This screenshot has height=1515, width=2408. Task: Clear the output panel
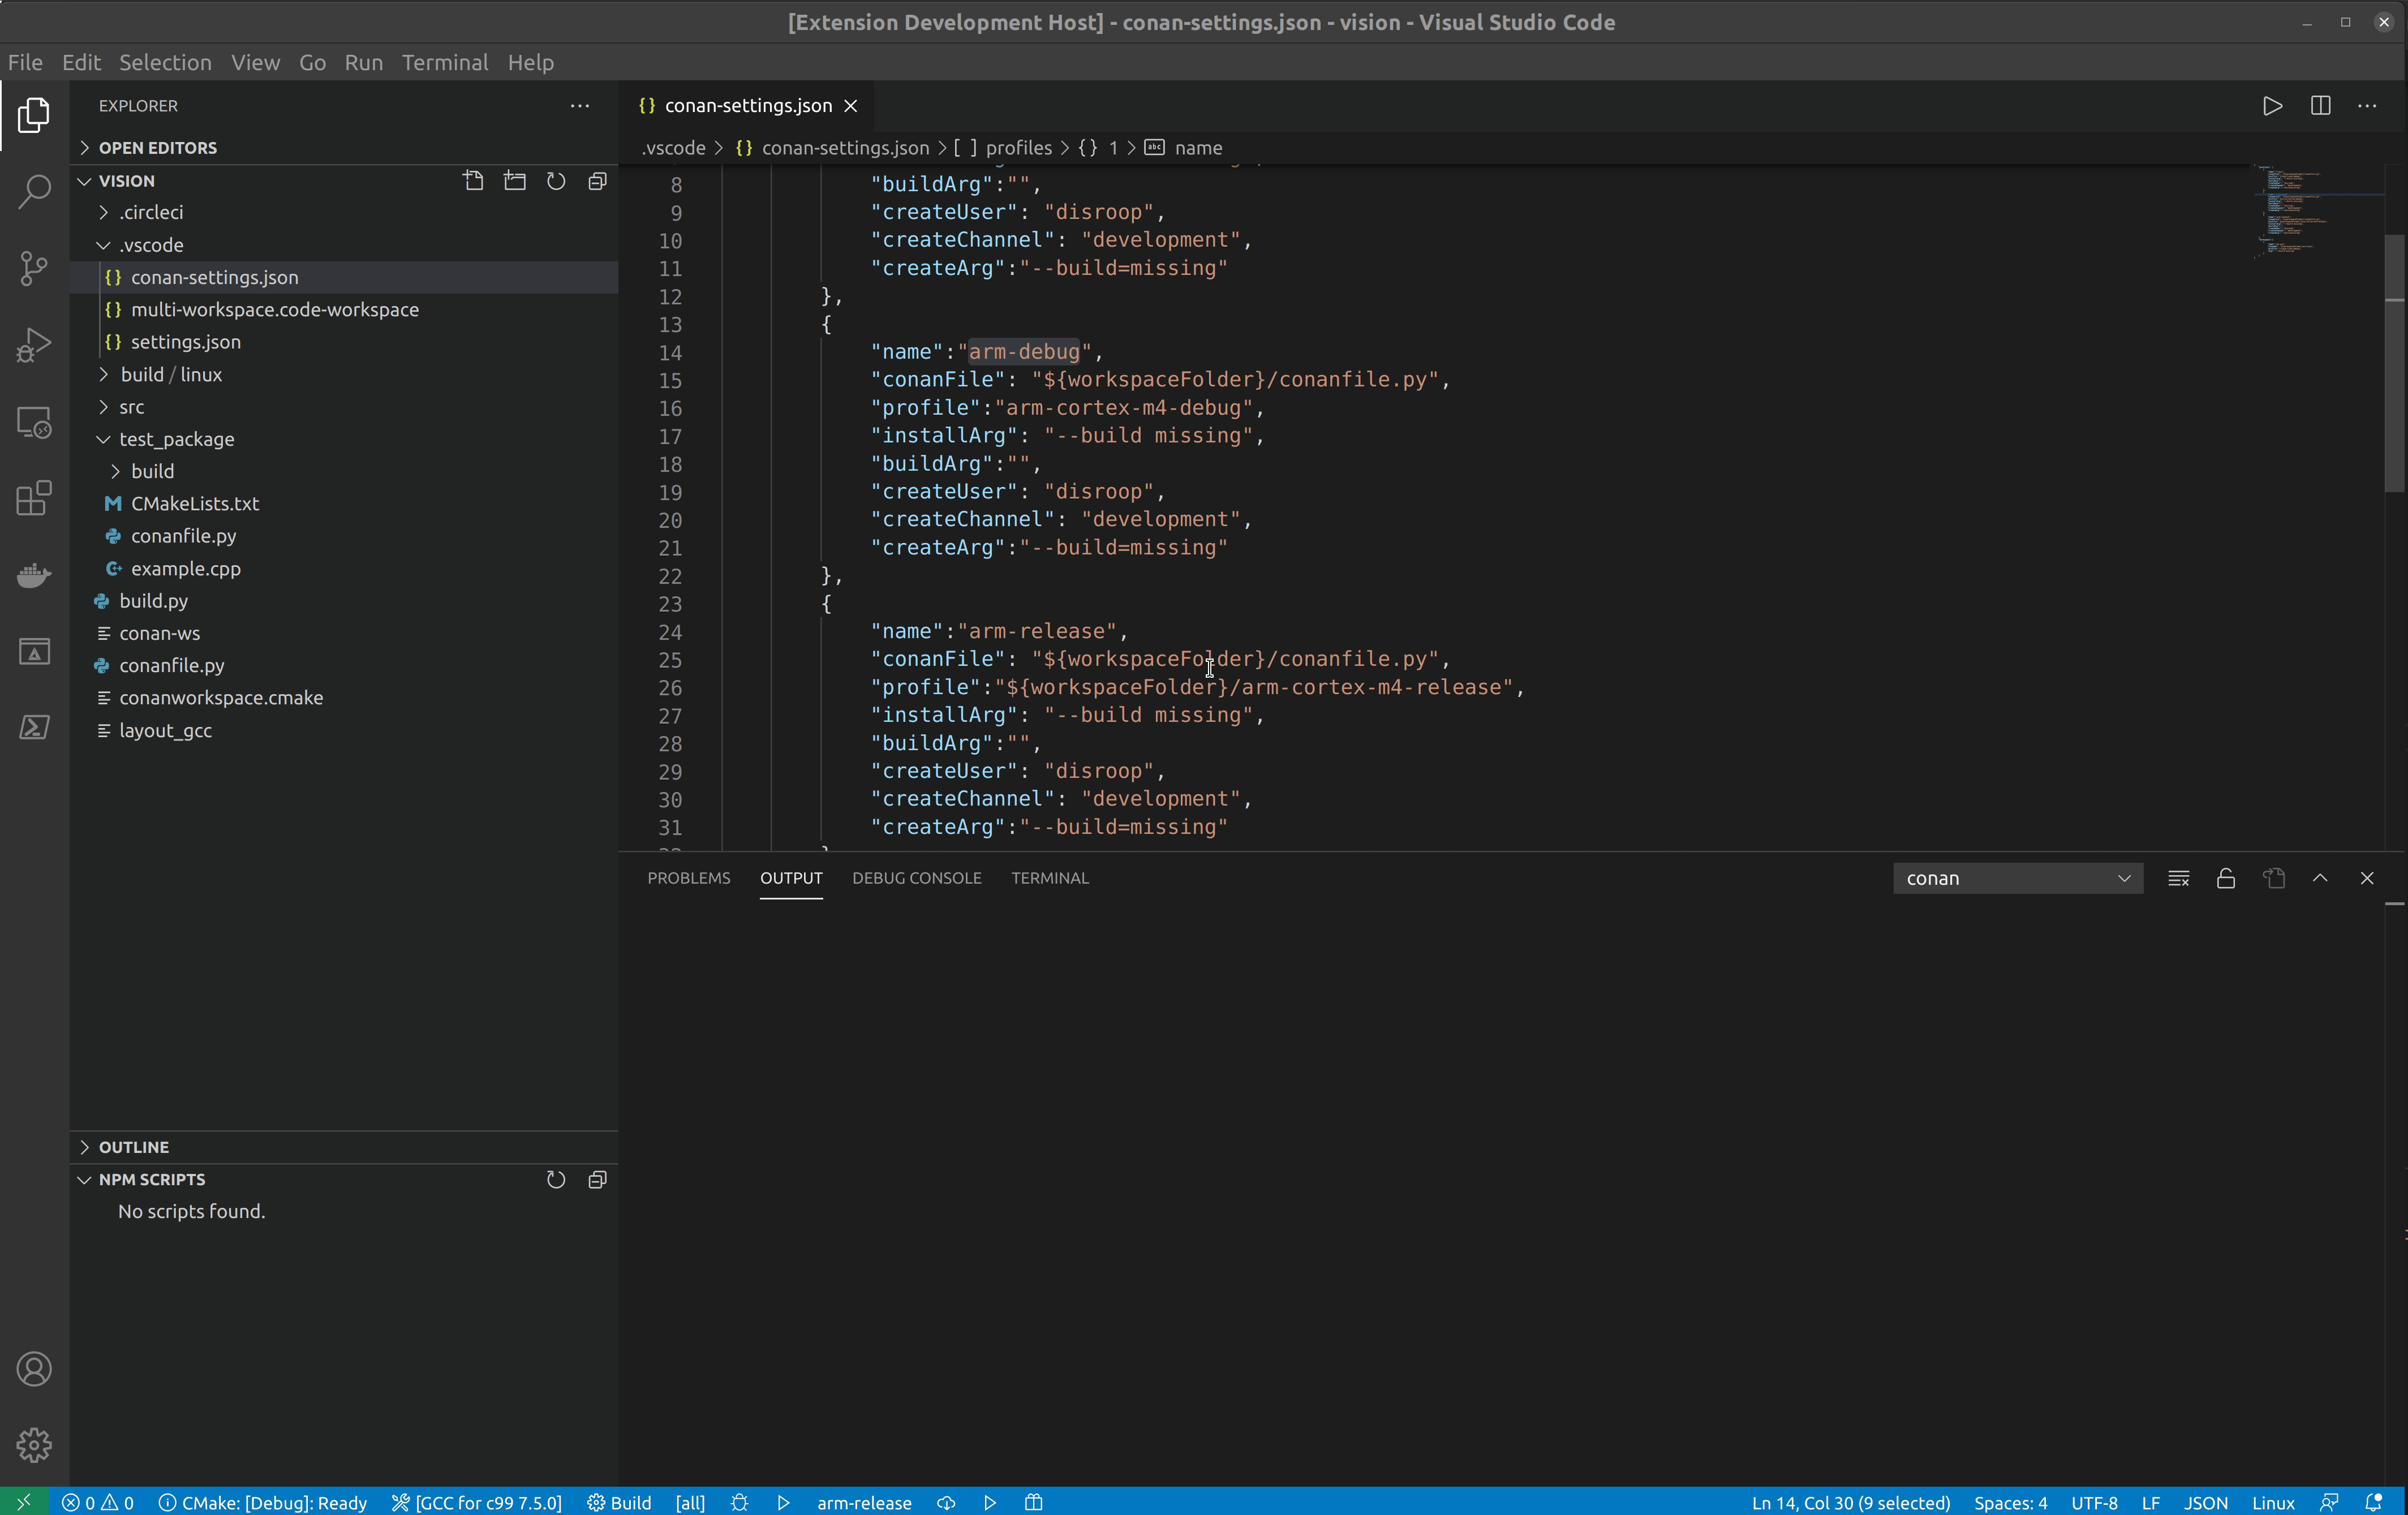[2178, 878]
